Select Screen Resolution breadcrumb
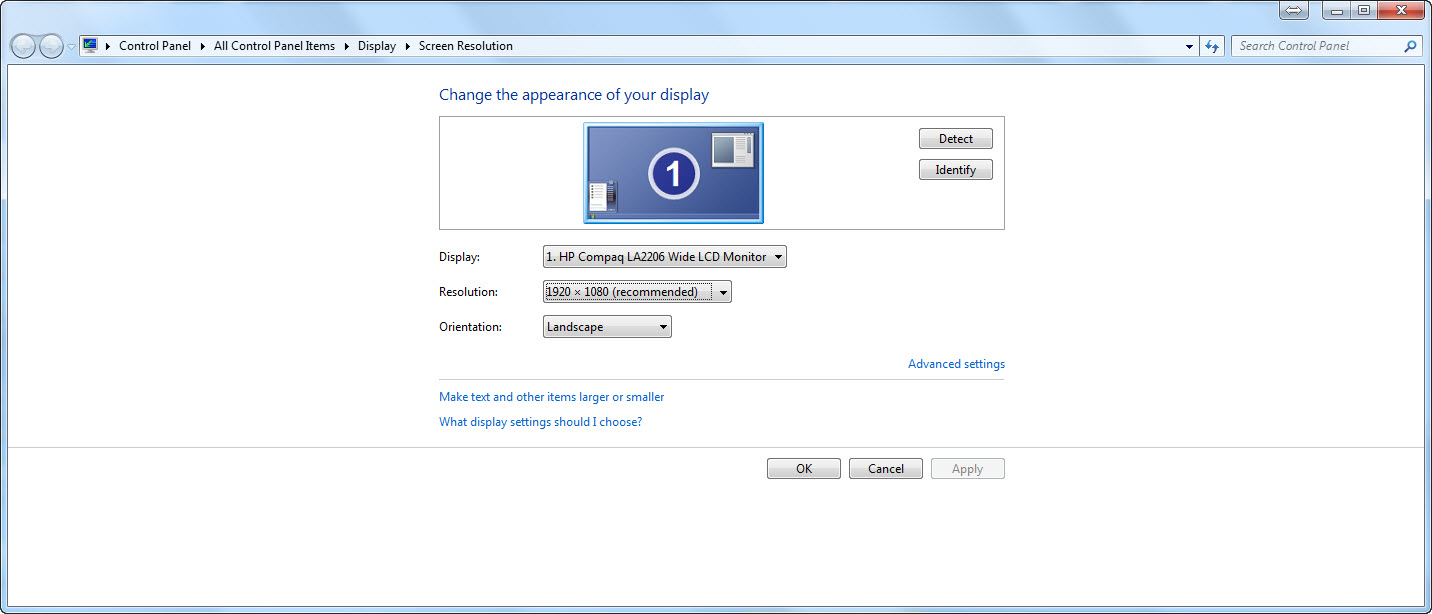The width and height of the screenshot is (1432, 614). (466, 46)
